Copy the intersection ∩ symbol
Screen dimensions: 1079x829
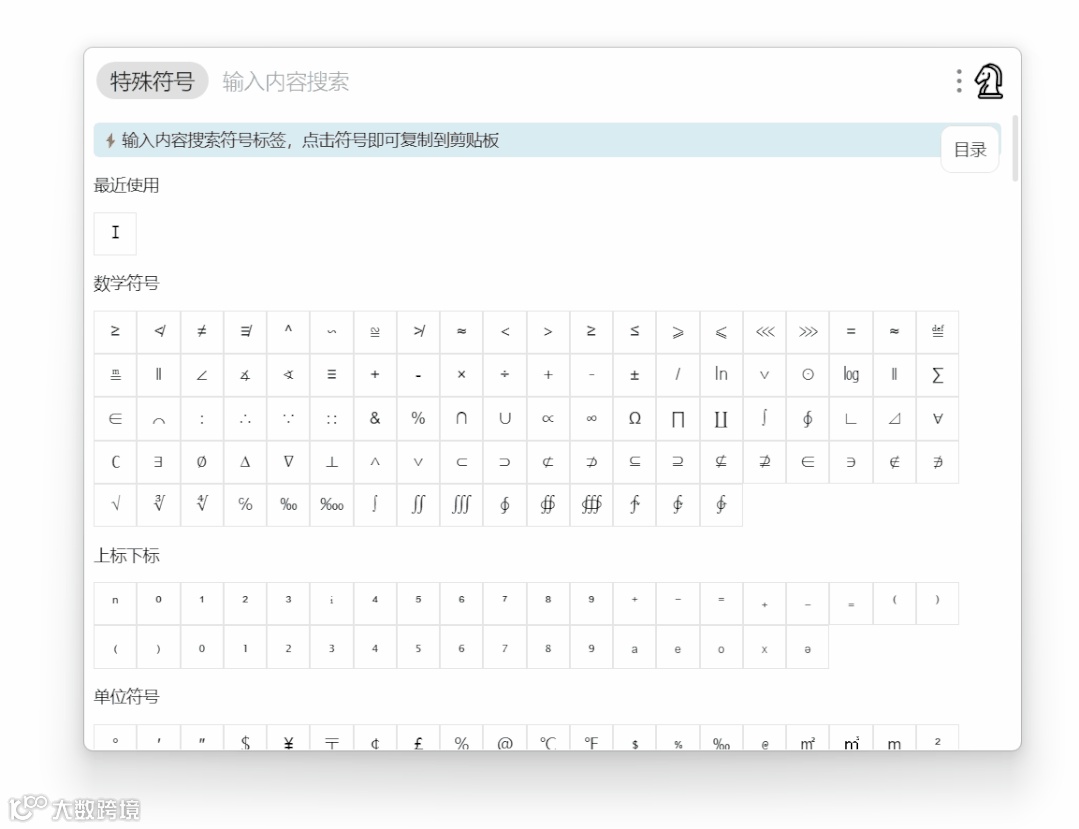click(462, 418)
